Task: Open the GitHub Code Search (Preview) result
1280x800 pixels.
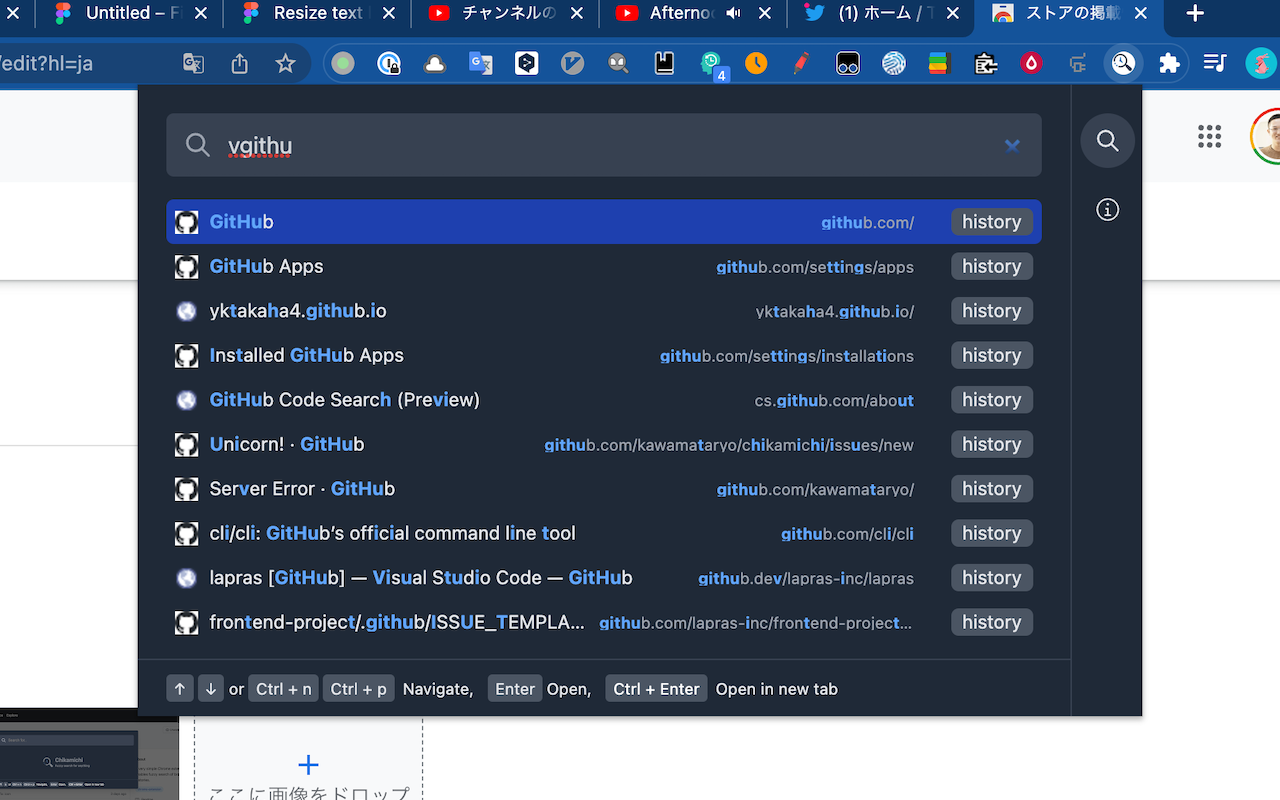Action: click(343, 399)
